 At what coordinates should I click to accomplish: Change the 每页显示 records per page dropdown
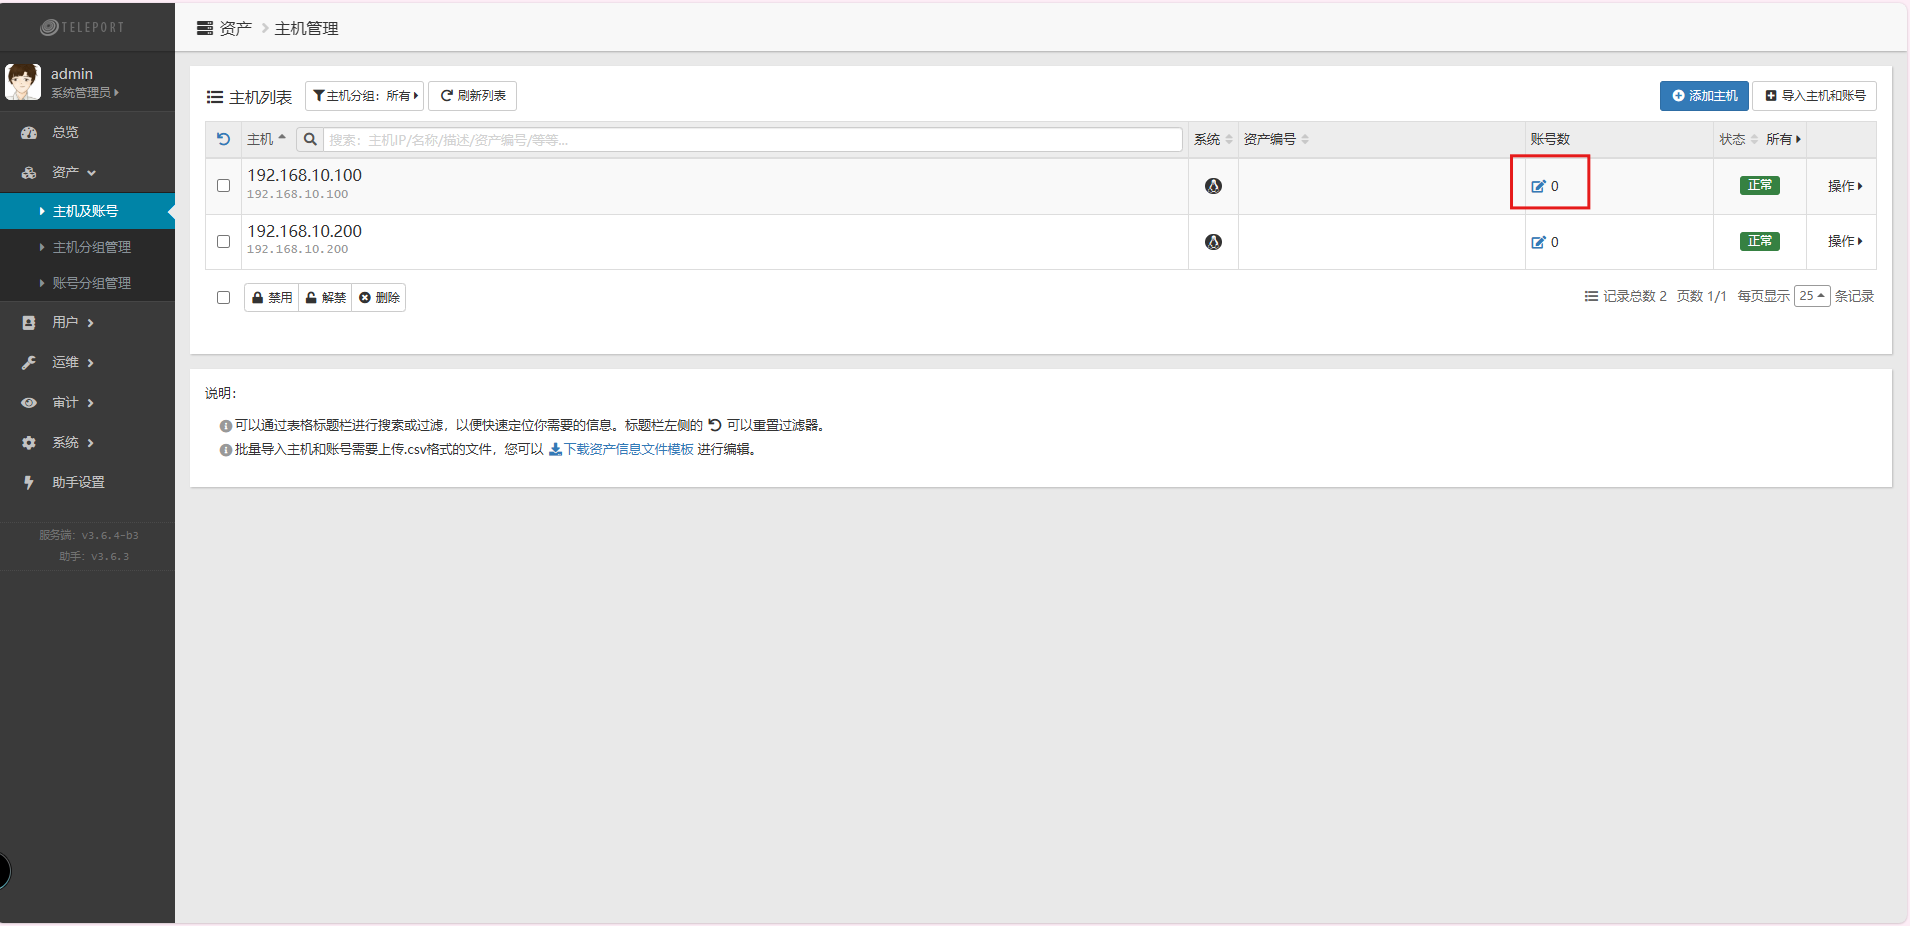(x=1811, y=296)
